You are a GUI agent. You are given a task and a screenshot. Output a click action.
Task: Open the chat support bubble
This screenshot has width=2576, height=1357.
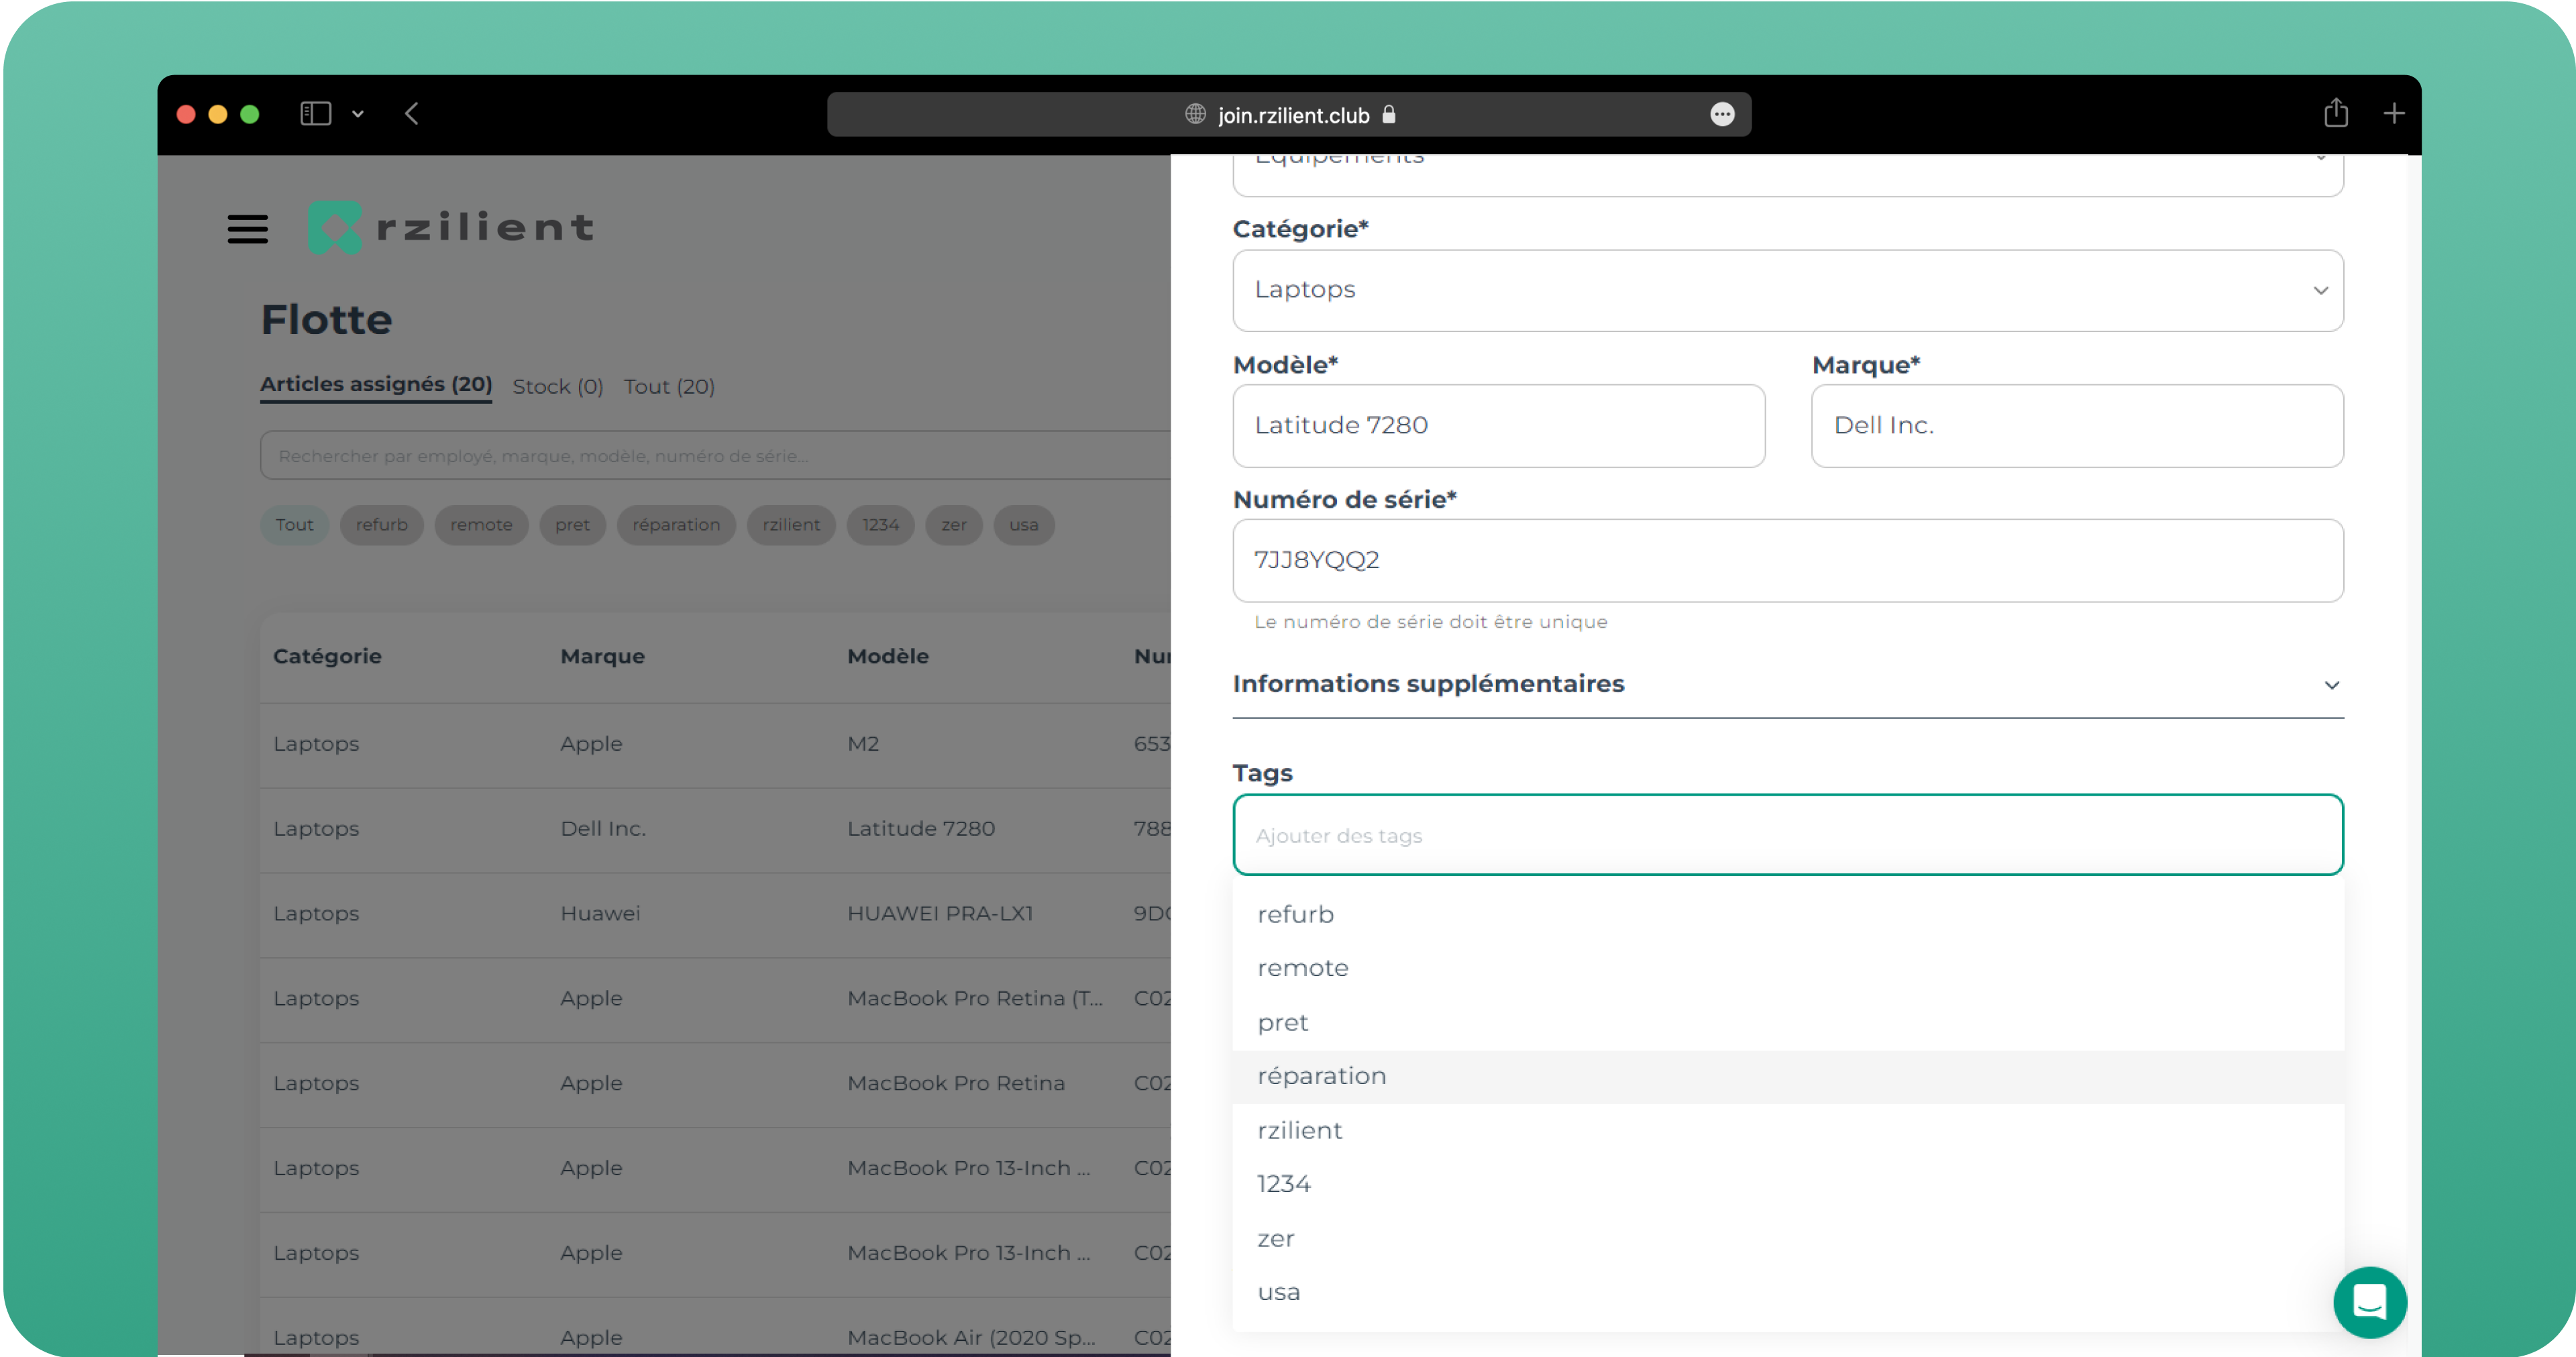(2369, 1302)
